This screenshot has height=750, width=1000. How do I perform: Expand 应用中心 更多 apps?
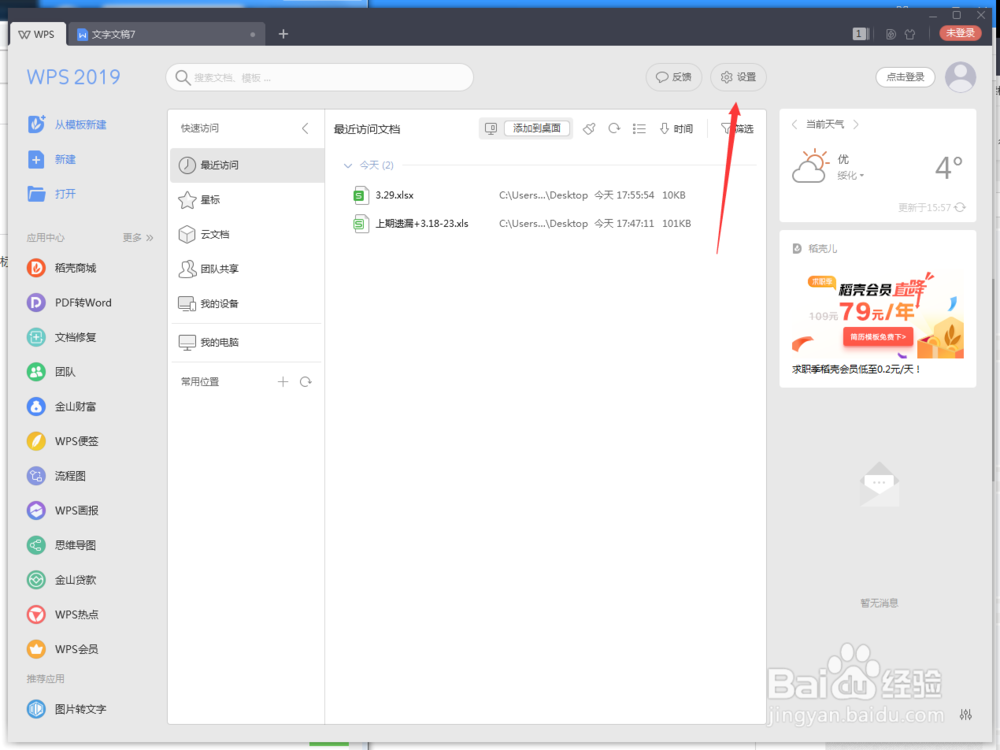[x=138, y=238]
